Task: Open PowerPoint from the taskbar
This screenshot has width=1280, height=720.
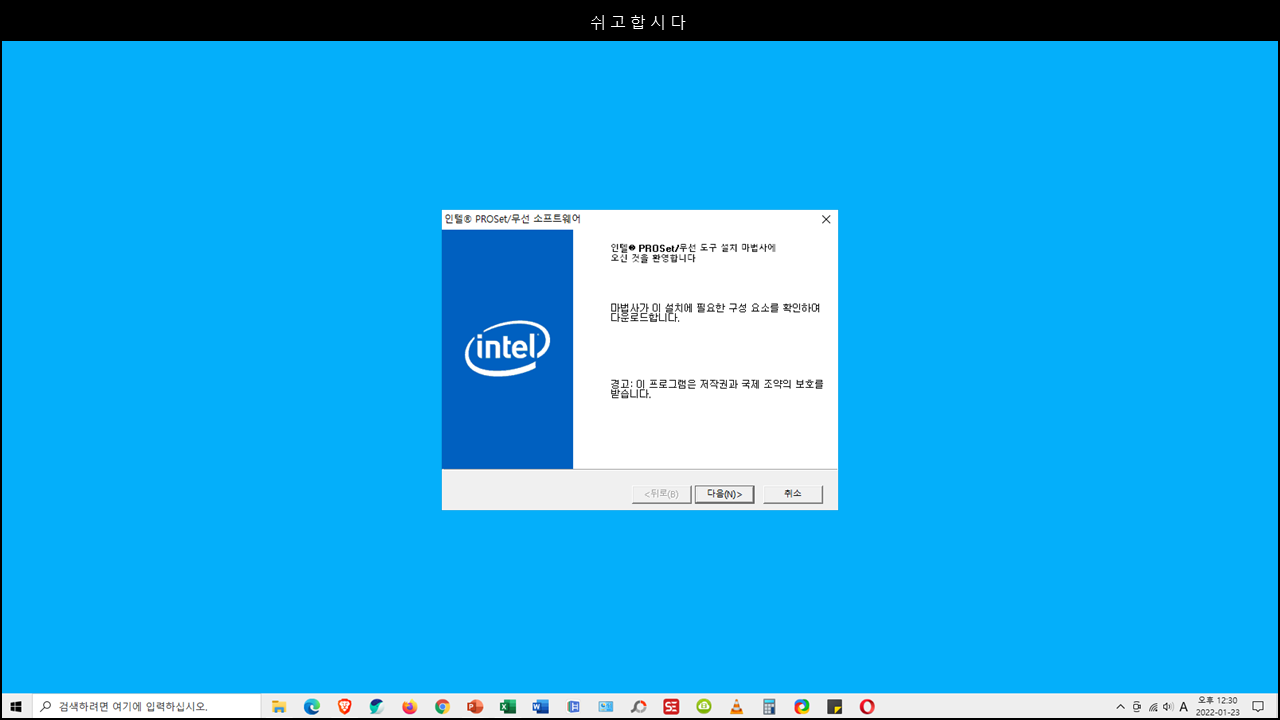Action: [475, 707]
